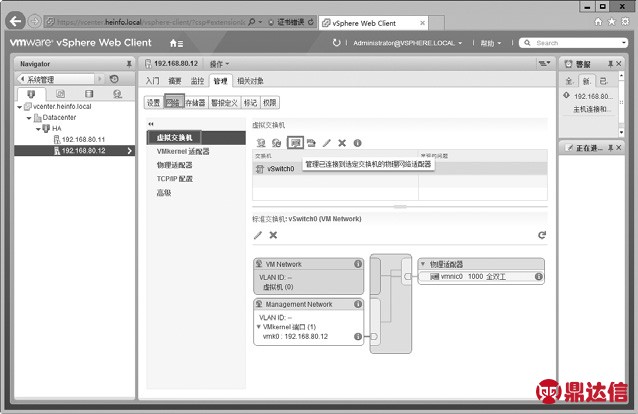Click Manage physical network adapters icon
This screenshot has height=414, width=638.
295,143
